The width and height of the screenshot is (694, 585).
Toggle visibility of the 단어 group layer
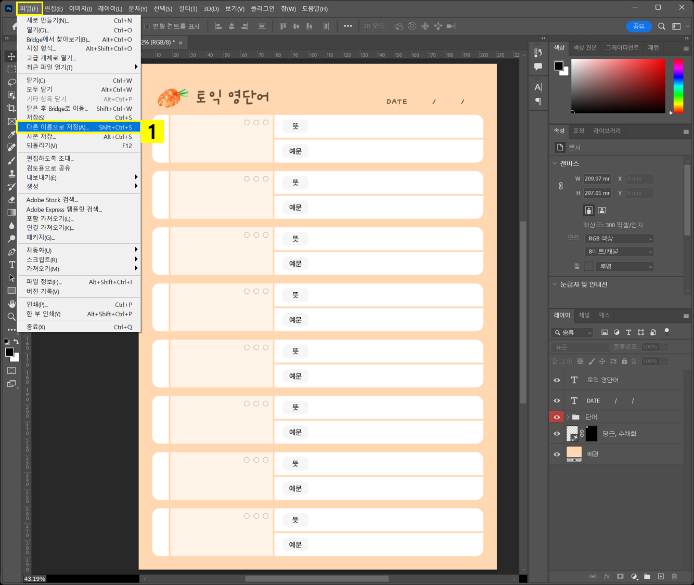pyautogui.click(x=558, y=417)
